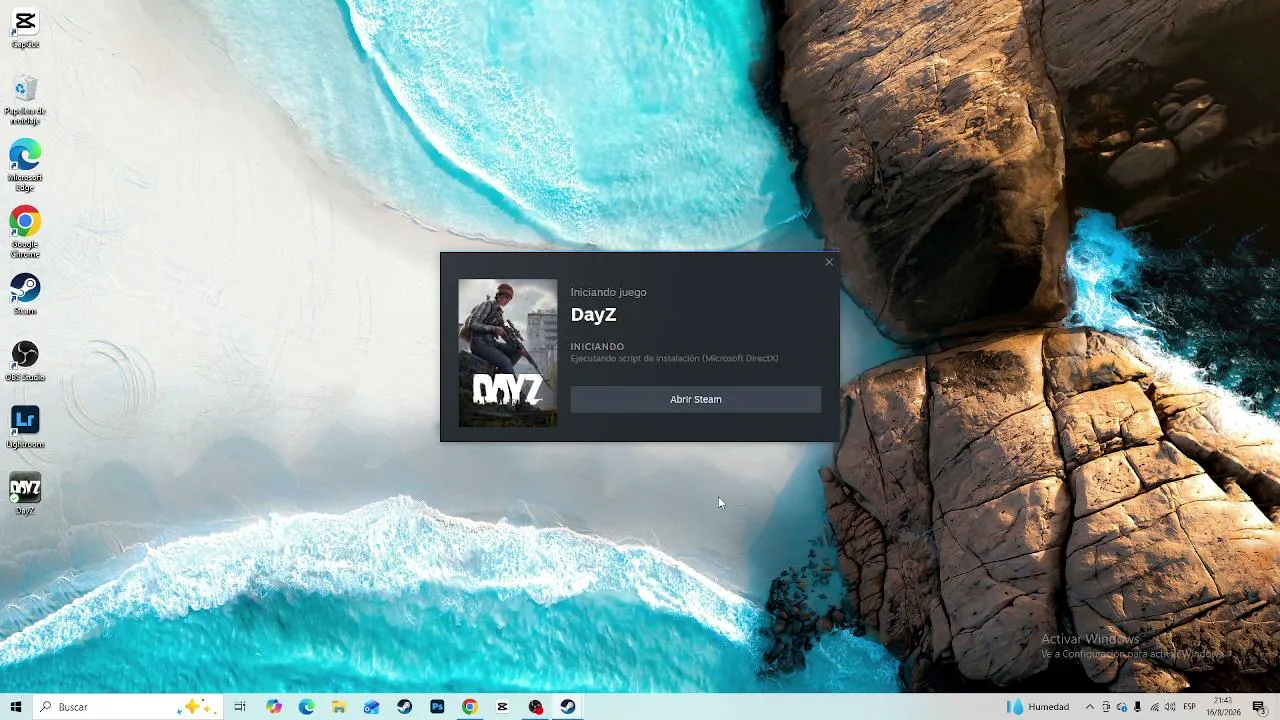Open the Wi-Fi network tray icon

click(x=1155, y=707)
